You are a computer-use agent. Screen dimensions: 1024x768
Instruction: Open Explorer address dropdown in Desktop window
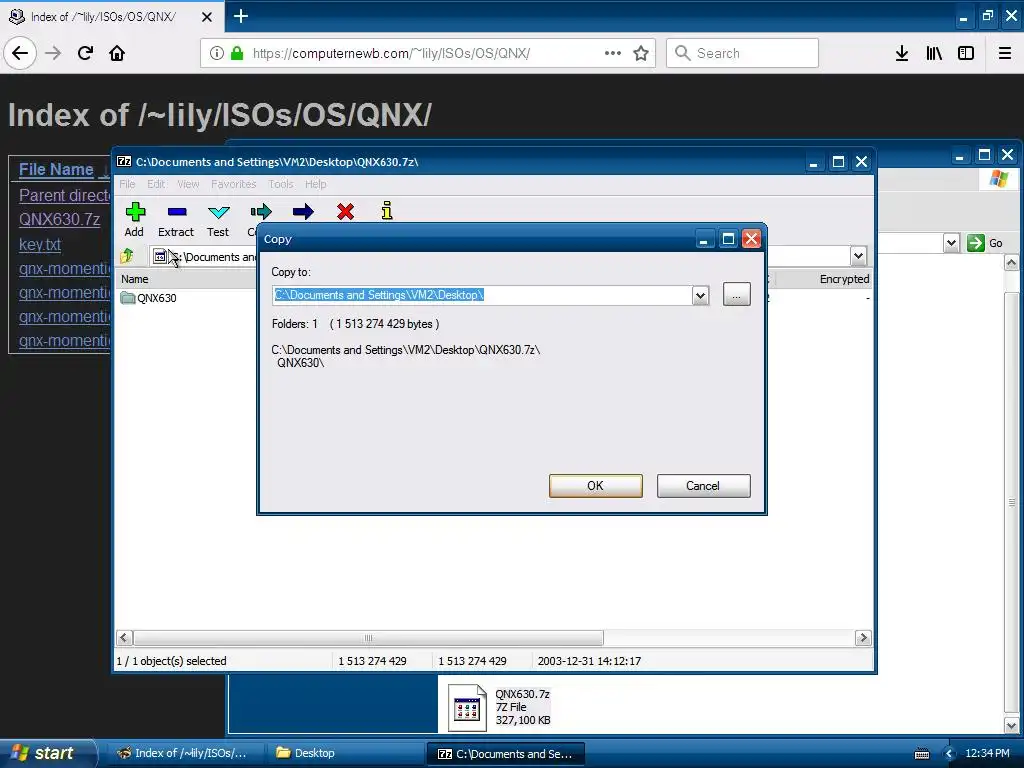[x=952, y=243]
